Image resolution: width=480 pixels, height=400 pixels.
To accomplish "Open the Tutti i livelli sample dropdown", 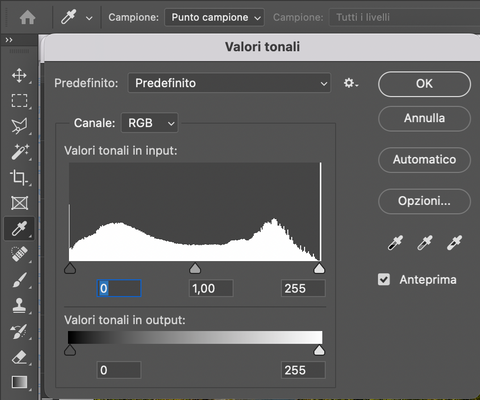I will pos(404,17).
